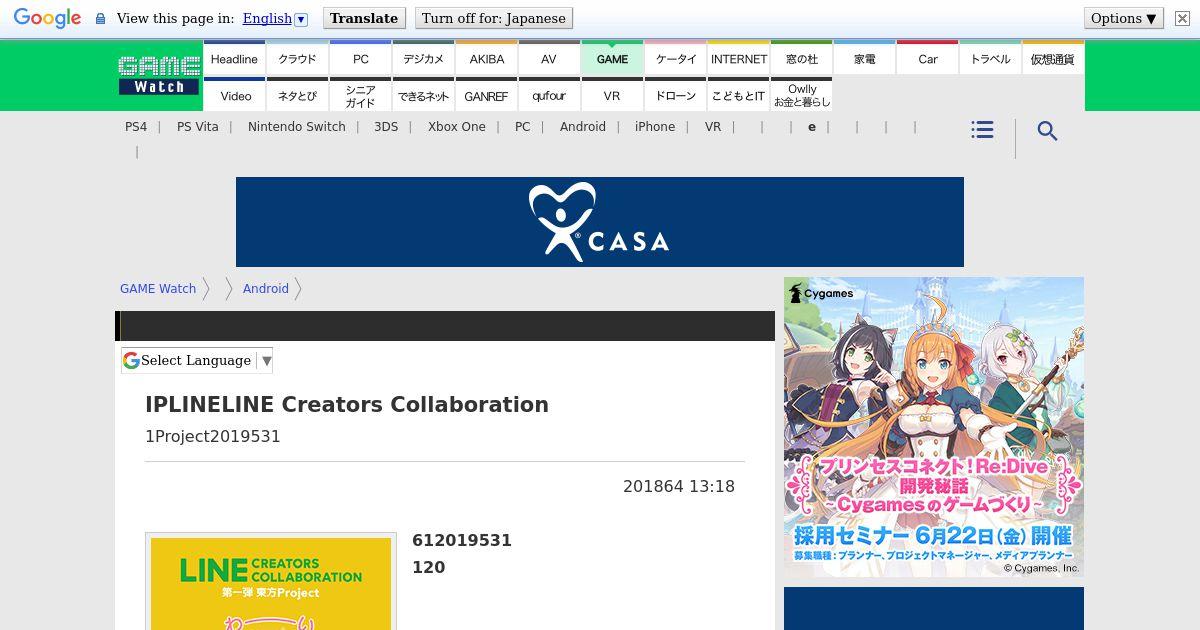The width and height of the screenshot is (1200, 630).
Task: Open the AKIBA tab
Action: point(486,58)
